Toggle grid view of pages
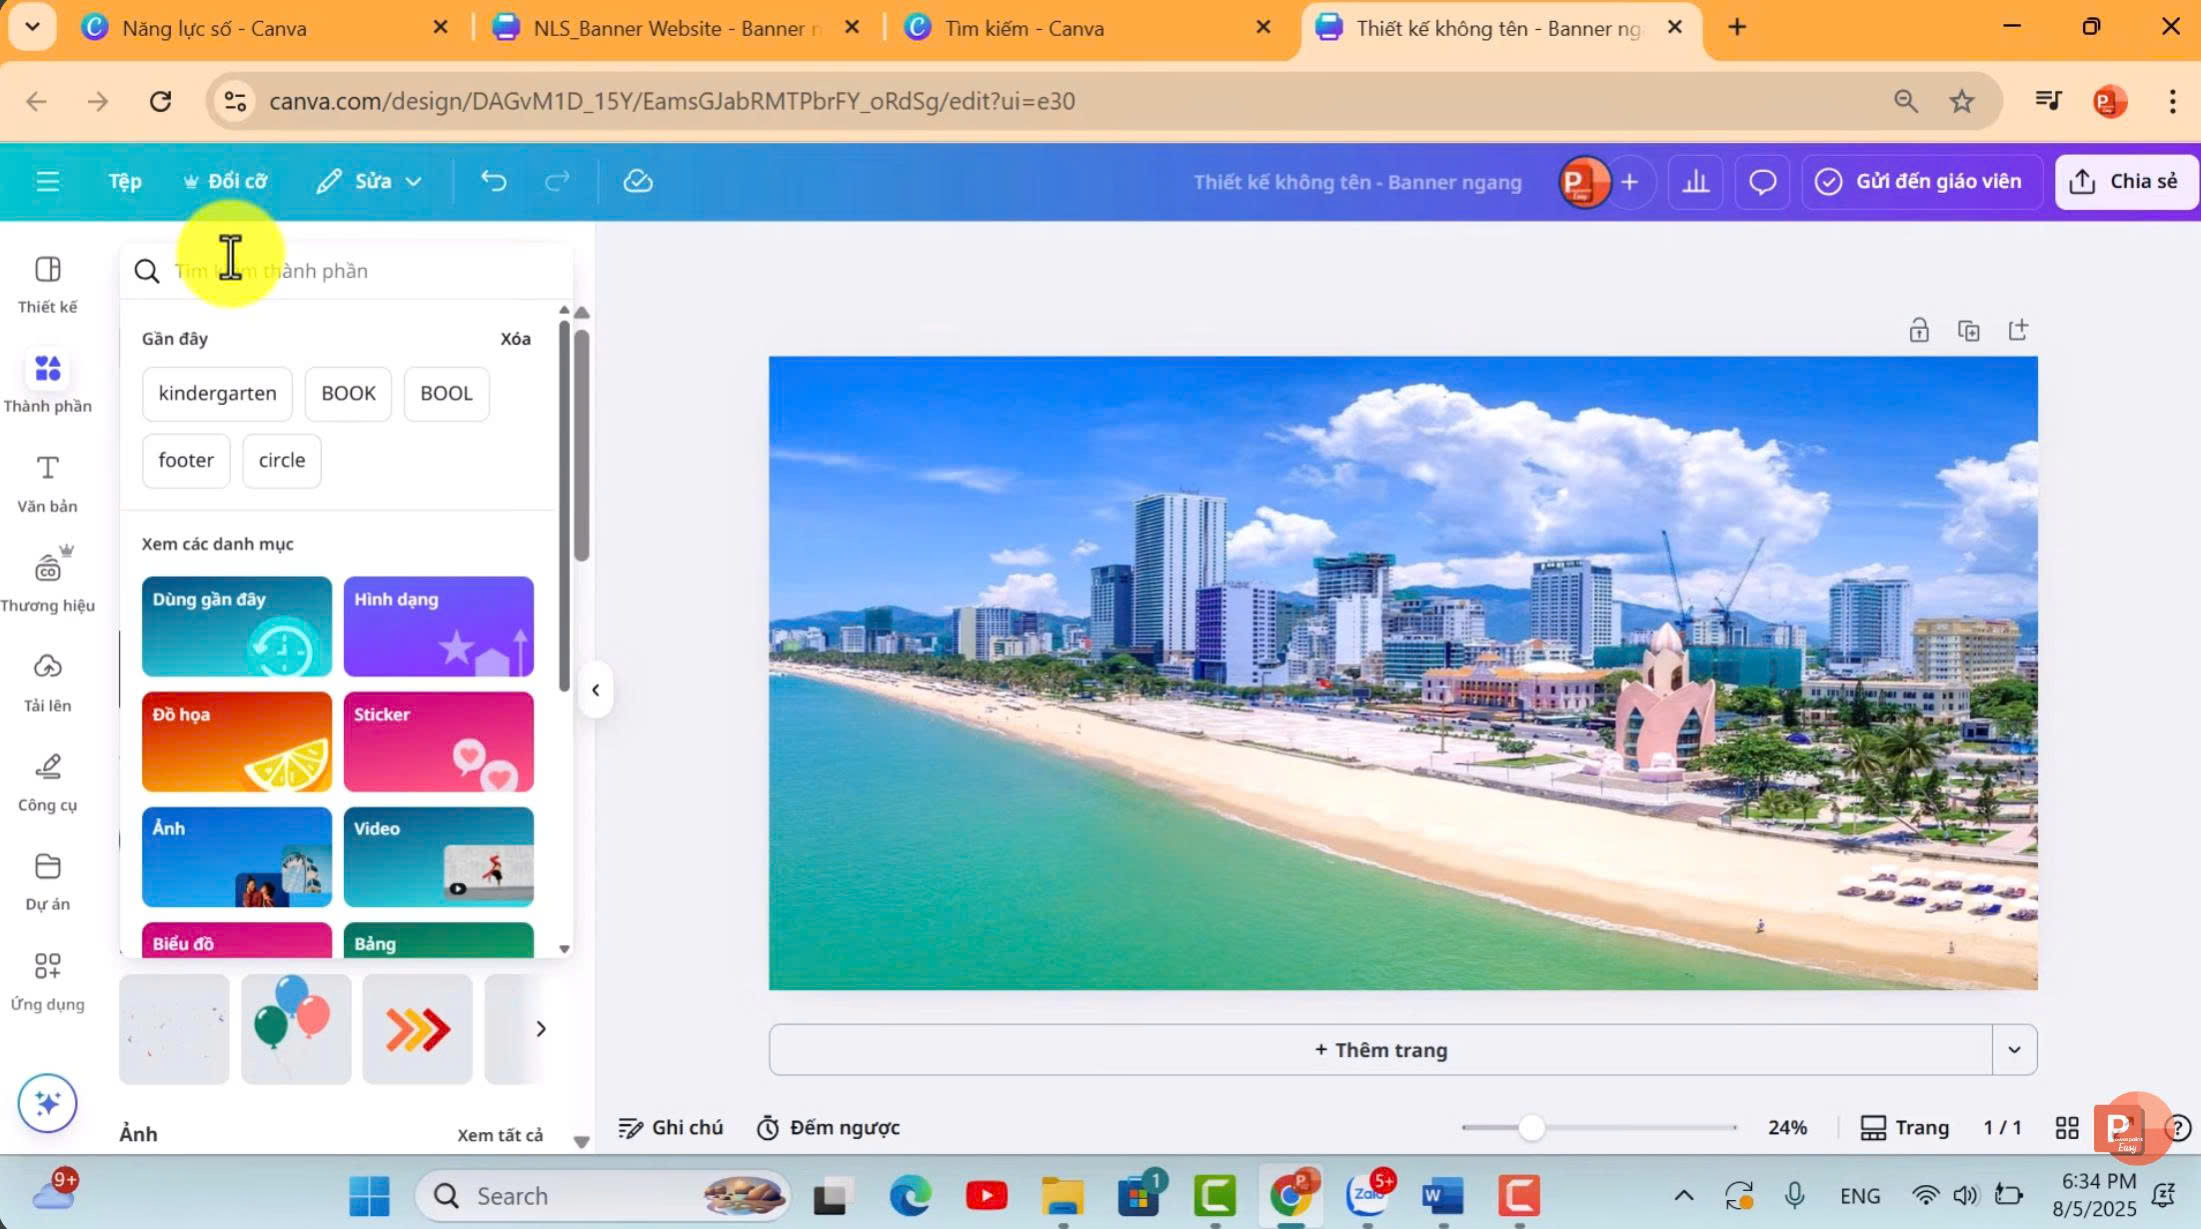The height and width of the screenshot is (1229, 2201). 2066,1128
